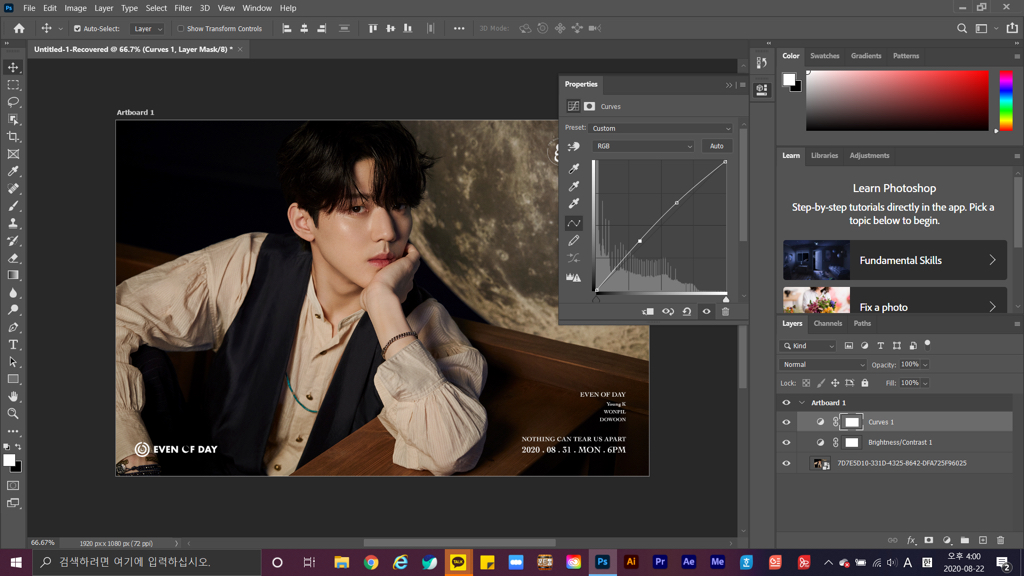
Task: Select the Curves 1 layer mask thumbnail
Action: click(852, 422)
